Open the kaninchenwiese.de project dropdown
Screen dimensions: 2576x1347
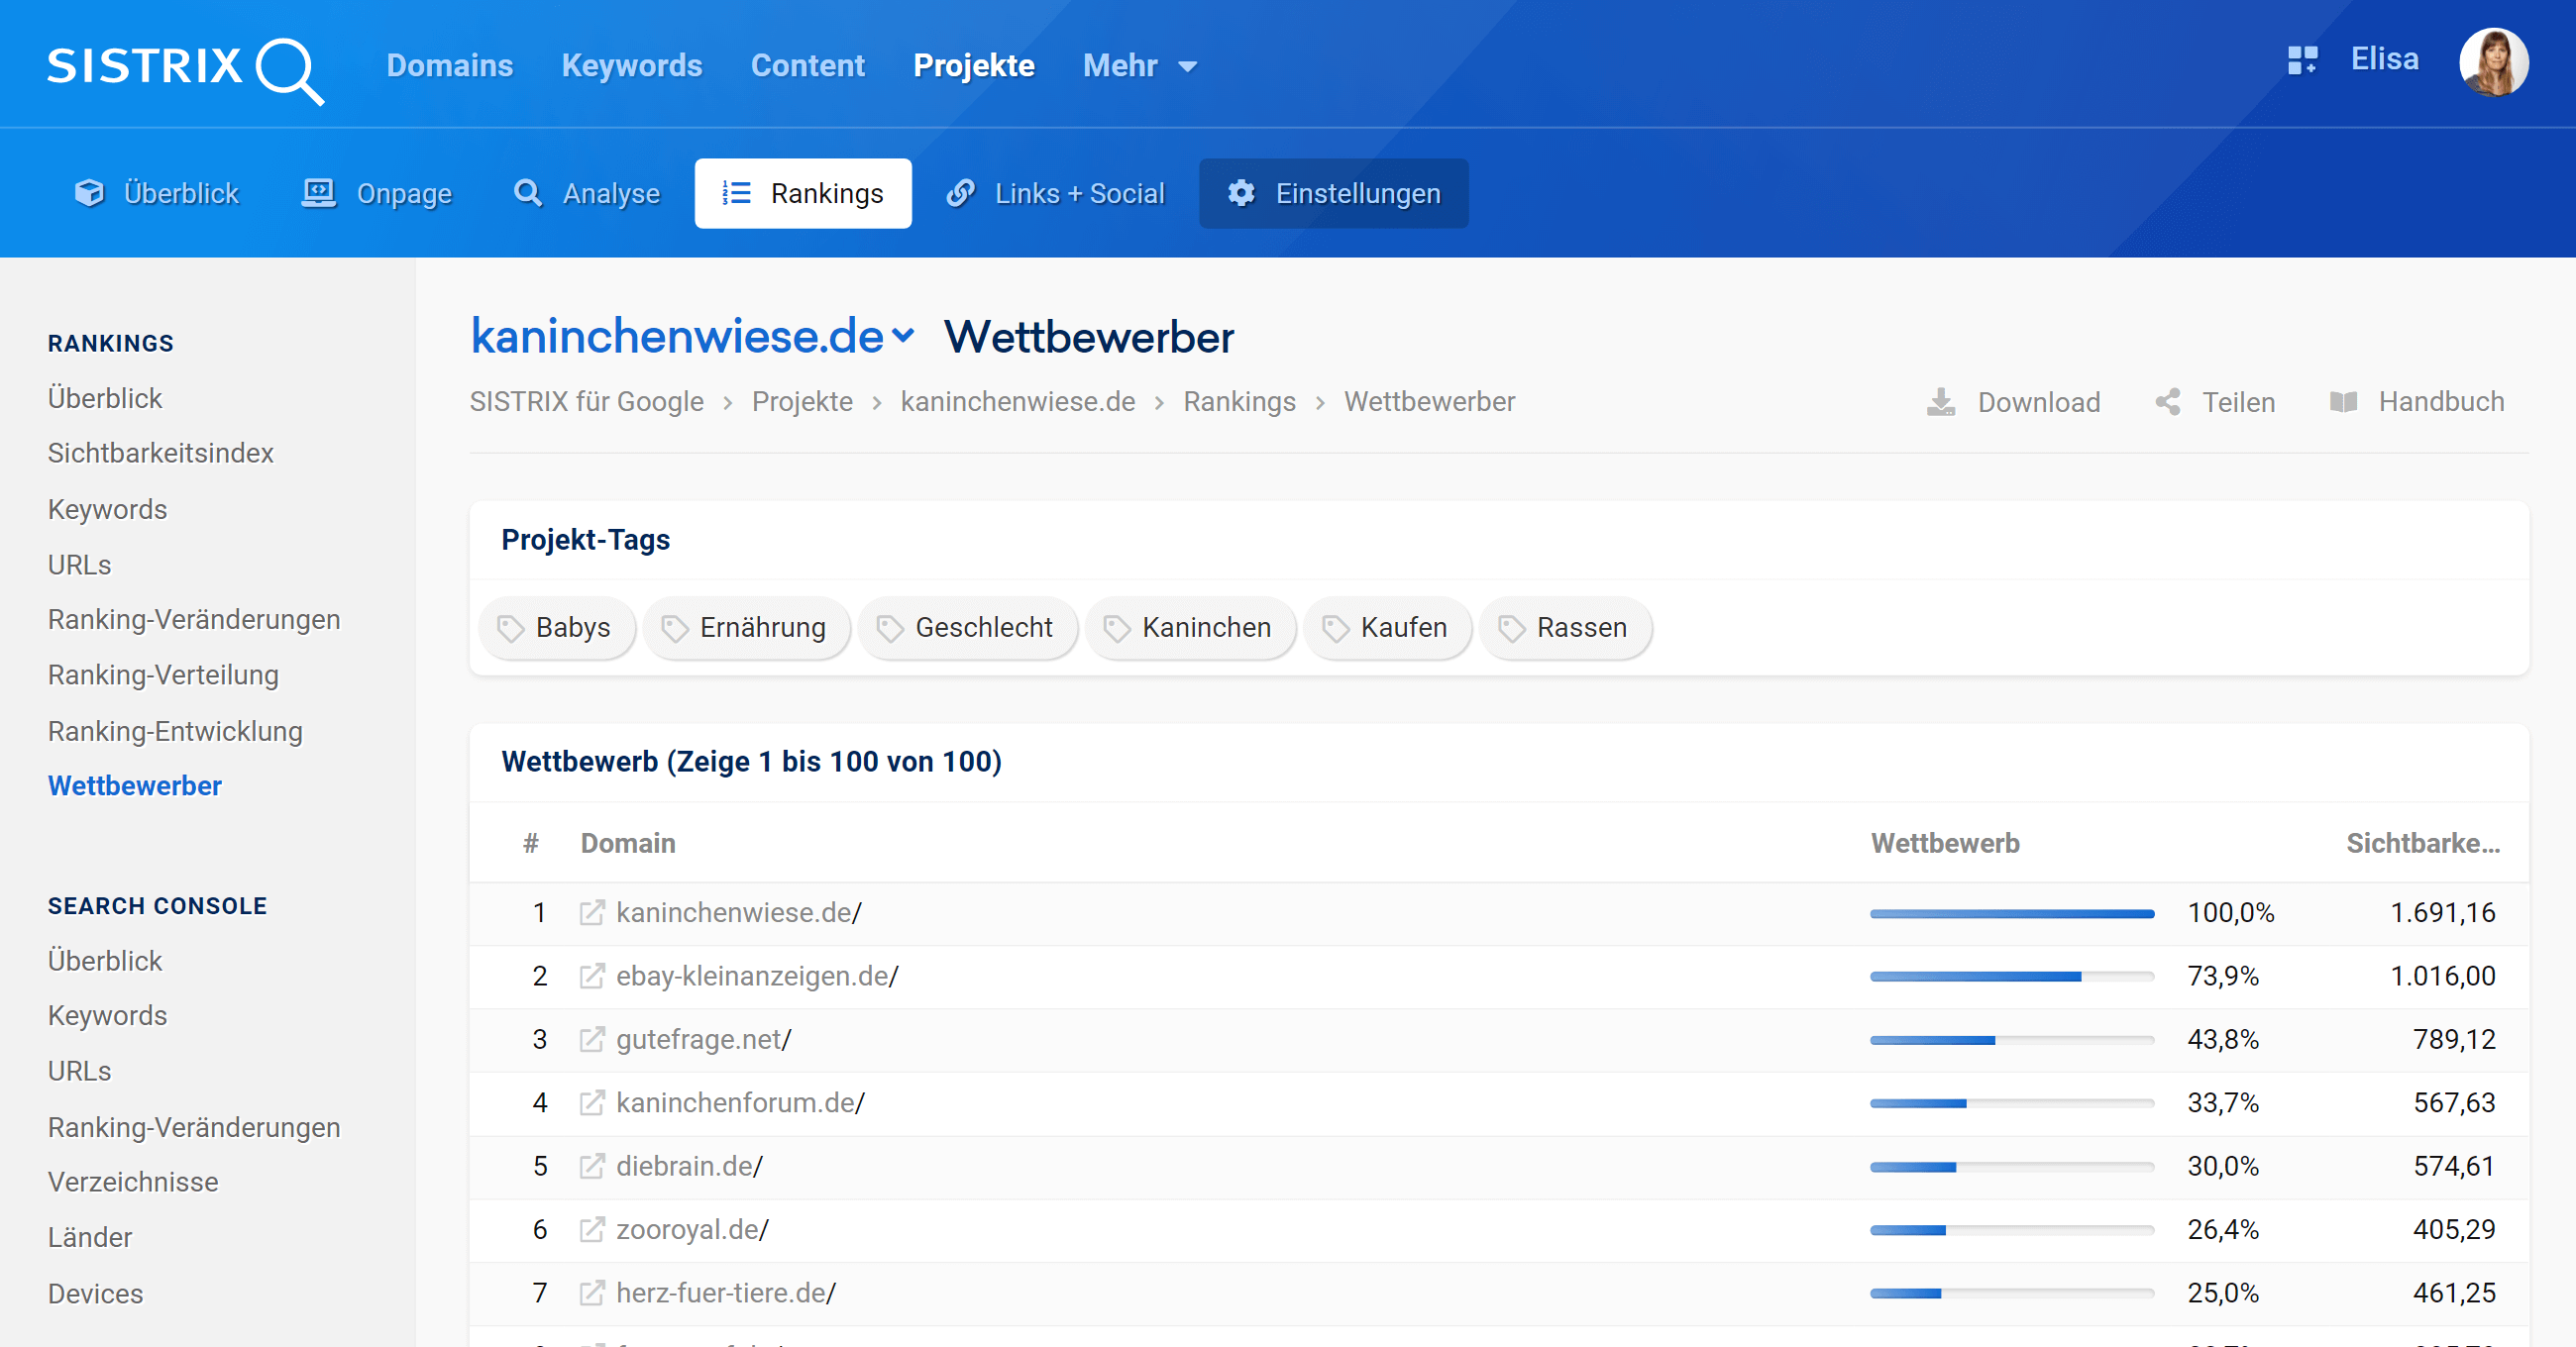[903, 336]
